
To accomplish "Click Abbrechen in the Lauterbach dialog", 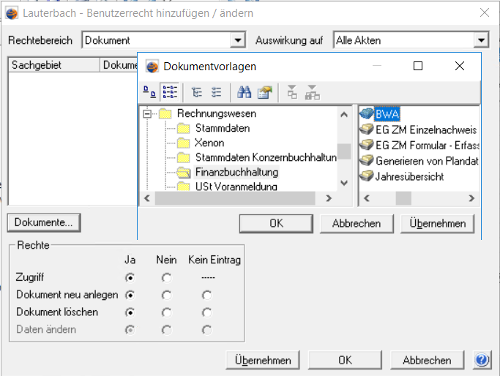I will coord(427,360).
